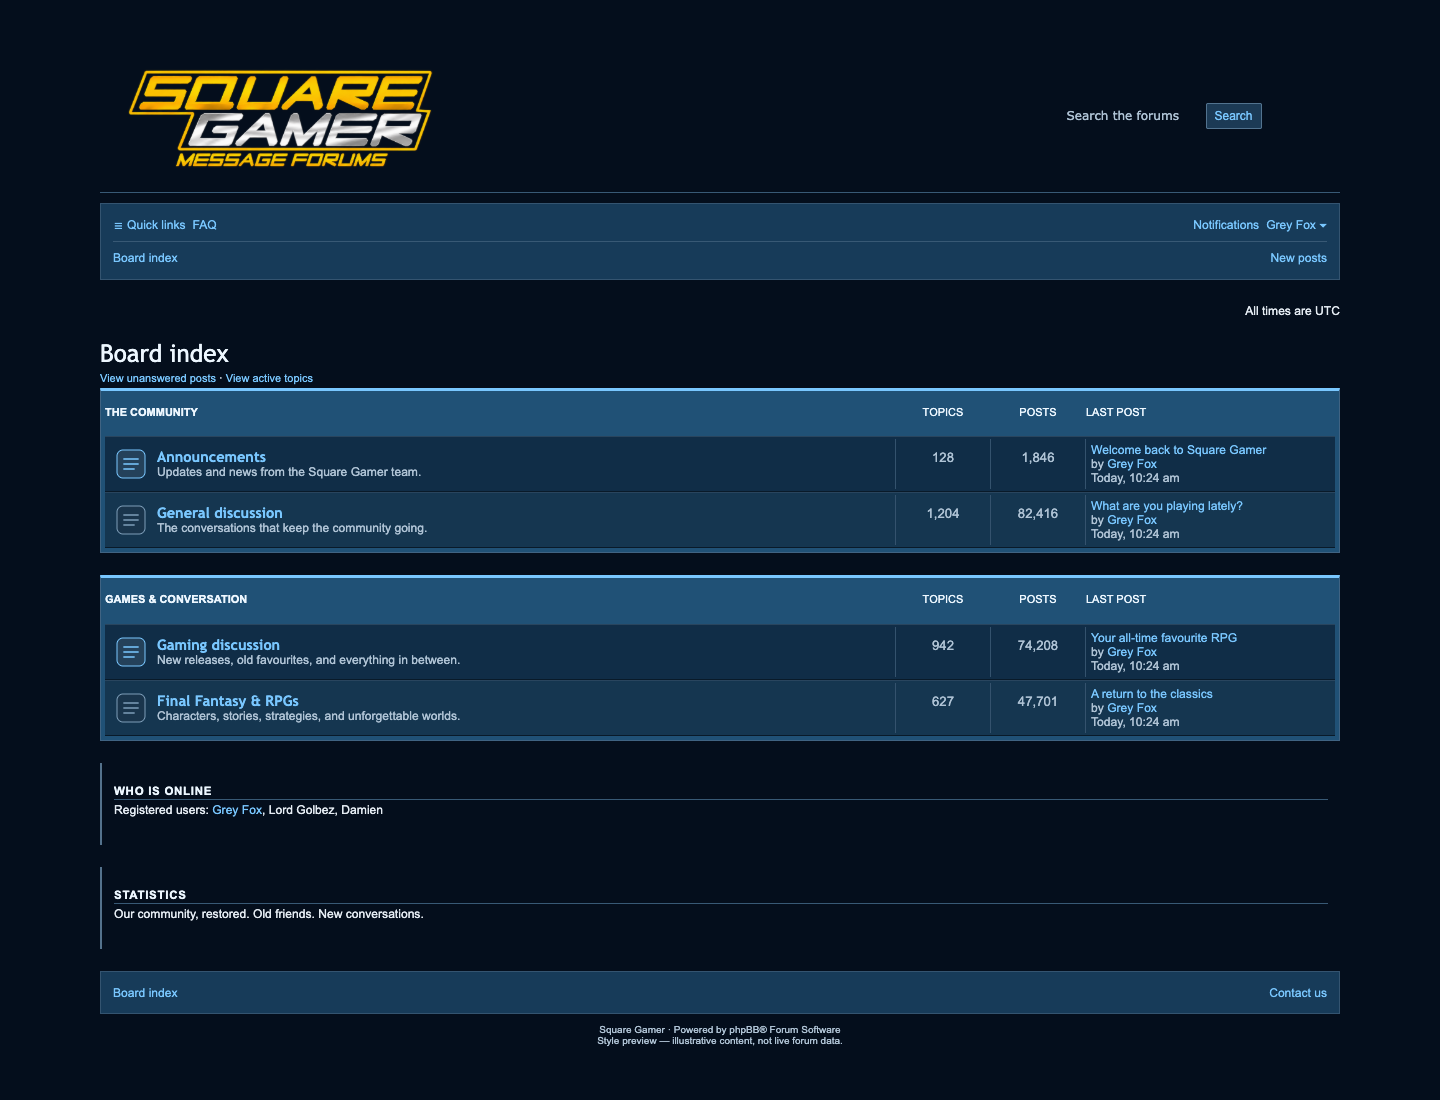Click the Final Fantasy & RPGs forum icon
Screen dimensions: 1440x1100
[131, 708]
